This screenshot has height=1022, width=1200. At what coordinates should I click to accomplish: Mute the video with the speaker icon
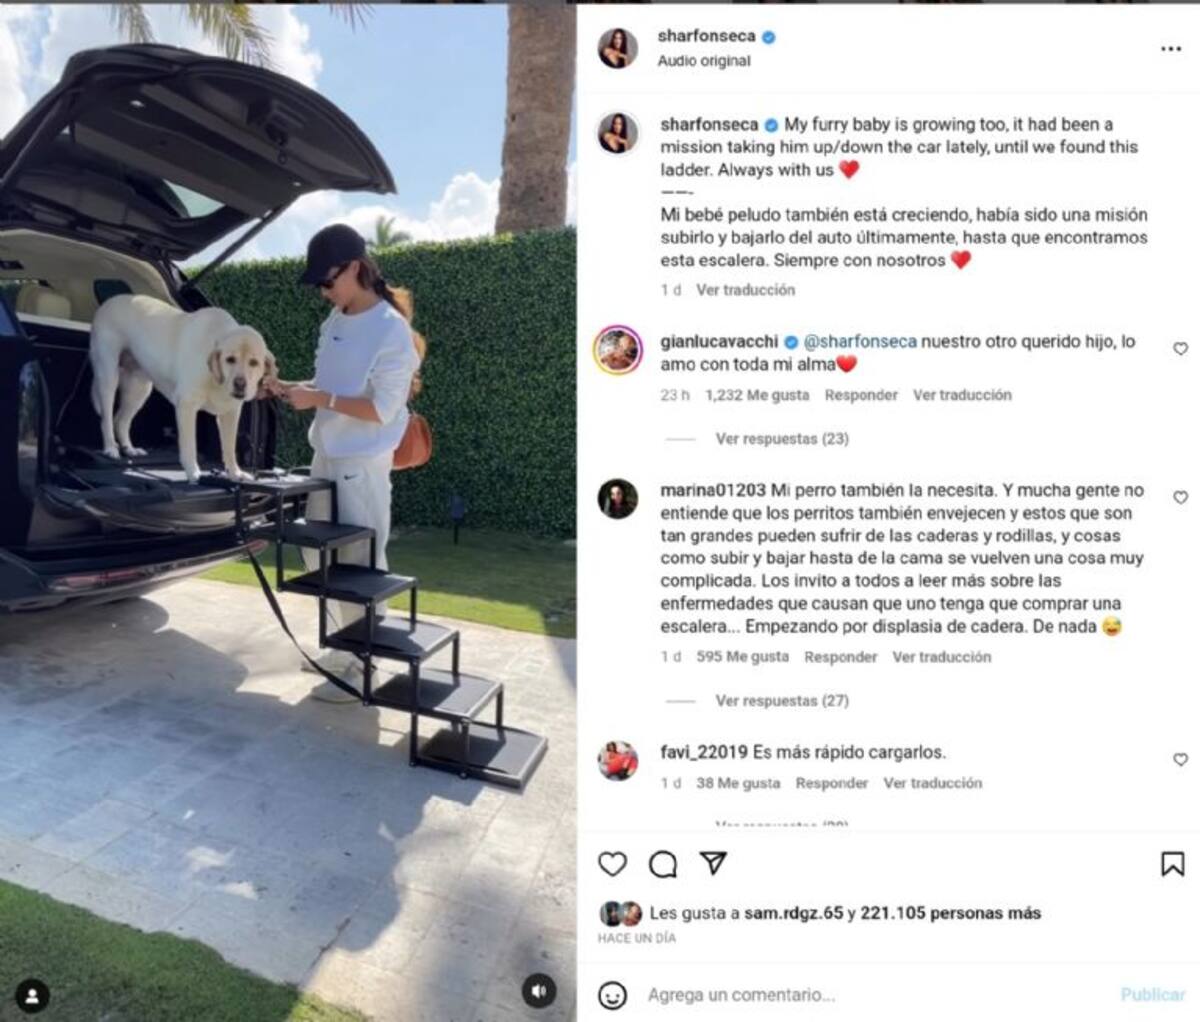tap(539, 991)
